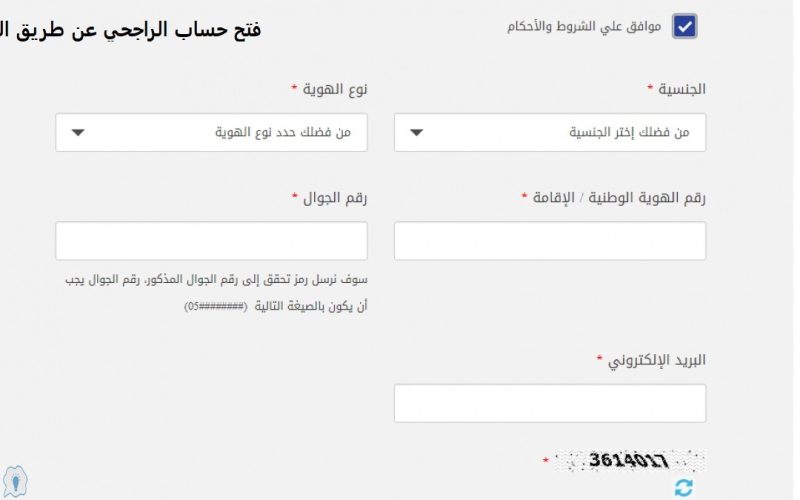Click the نوع الهوية field label
This screenshot has height=500, width=800.
coord(335,89)
